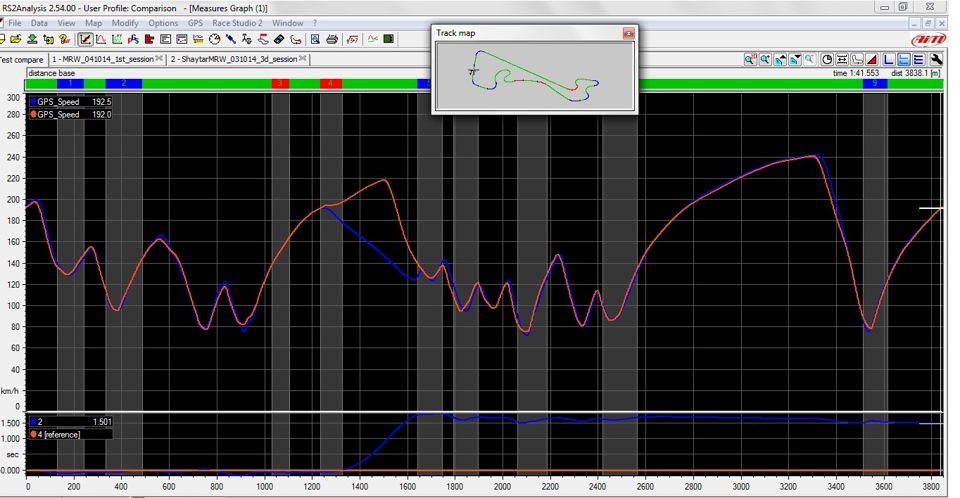Screen dimensions: 960x498
Task: Open the File menu
Action: tap(15, 23)
